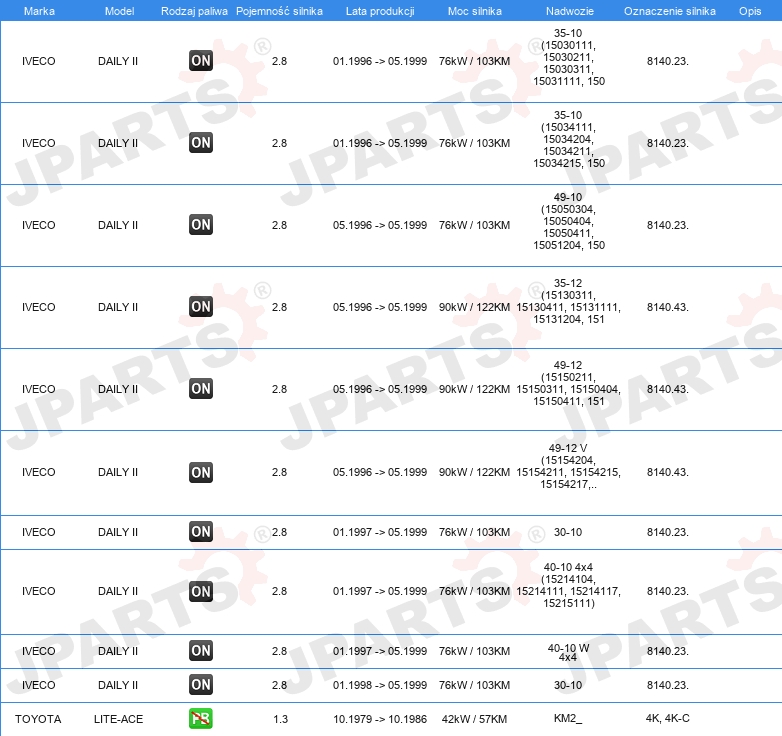Viewport: 782px width, 736px height.
Task: Click 8140.43. in the 49-12 V row
Action: 668,472
